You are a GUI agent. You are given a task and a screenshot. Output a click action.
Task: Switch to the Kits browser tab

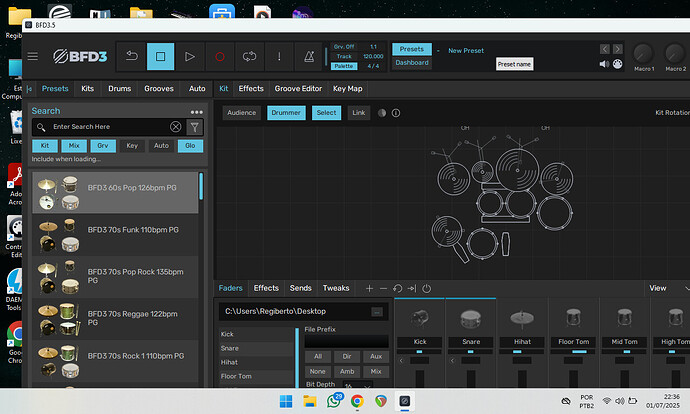[88, 89]
